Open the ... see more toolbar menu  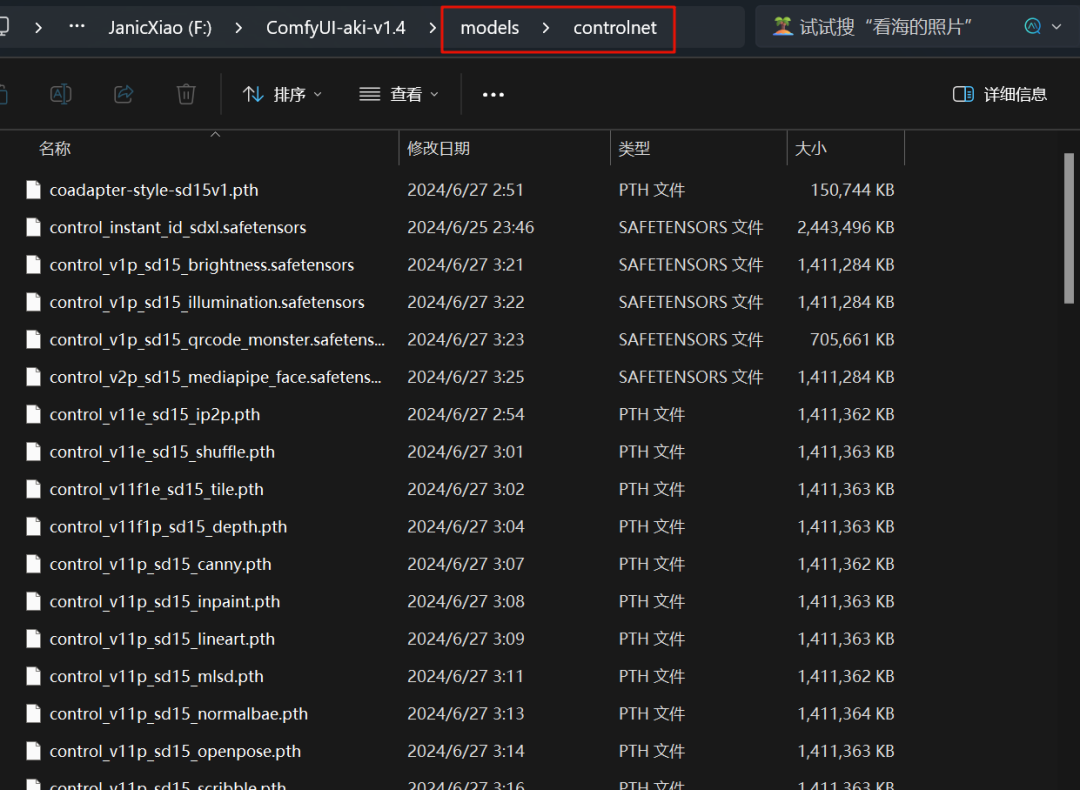492,93
